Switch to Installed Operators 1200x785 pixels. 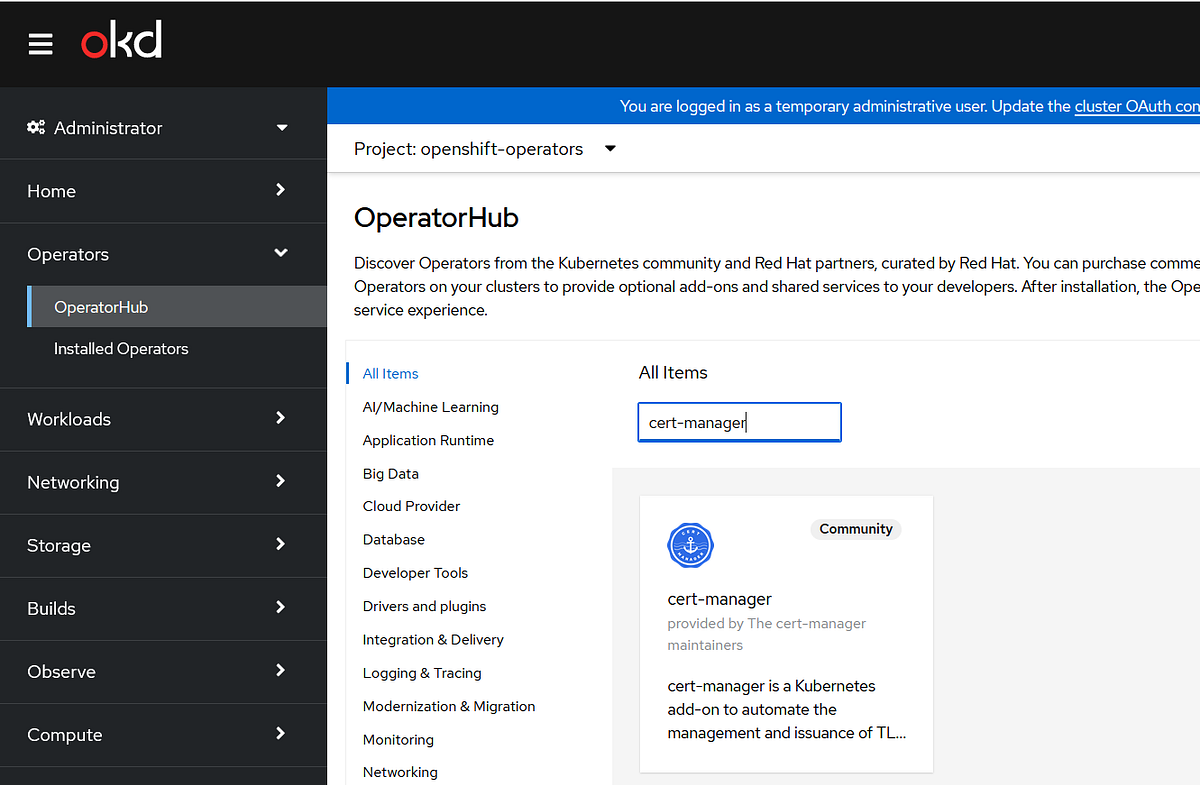121,348
